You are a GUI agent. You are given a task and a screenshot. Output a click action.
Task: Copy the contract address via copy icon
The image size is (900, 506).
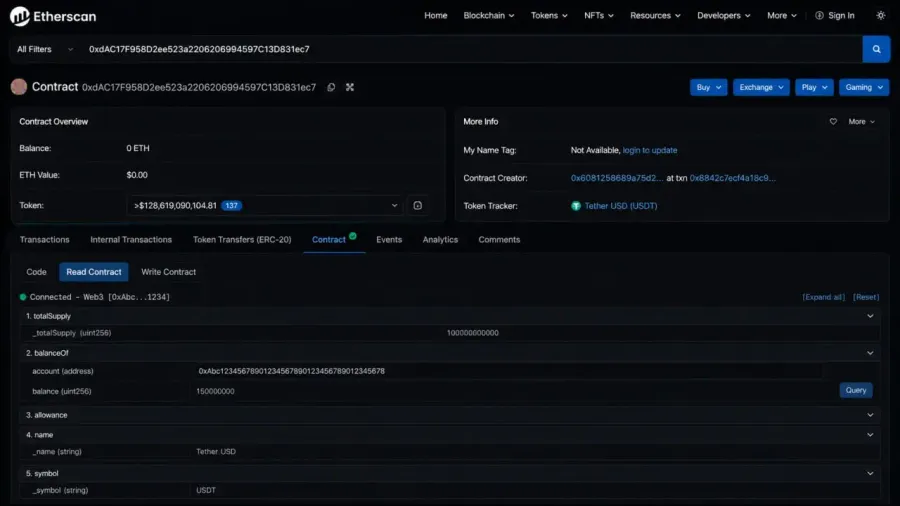click(x=331, y=87)
